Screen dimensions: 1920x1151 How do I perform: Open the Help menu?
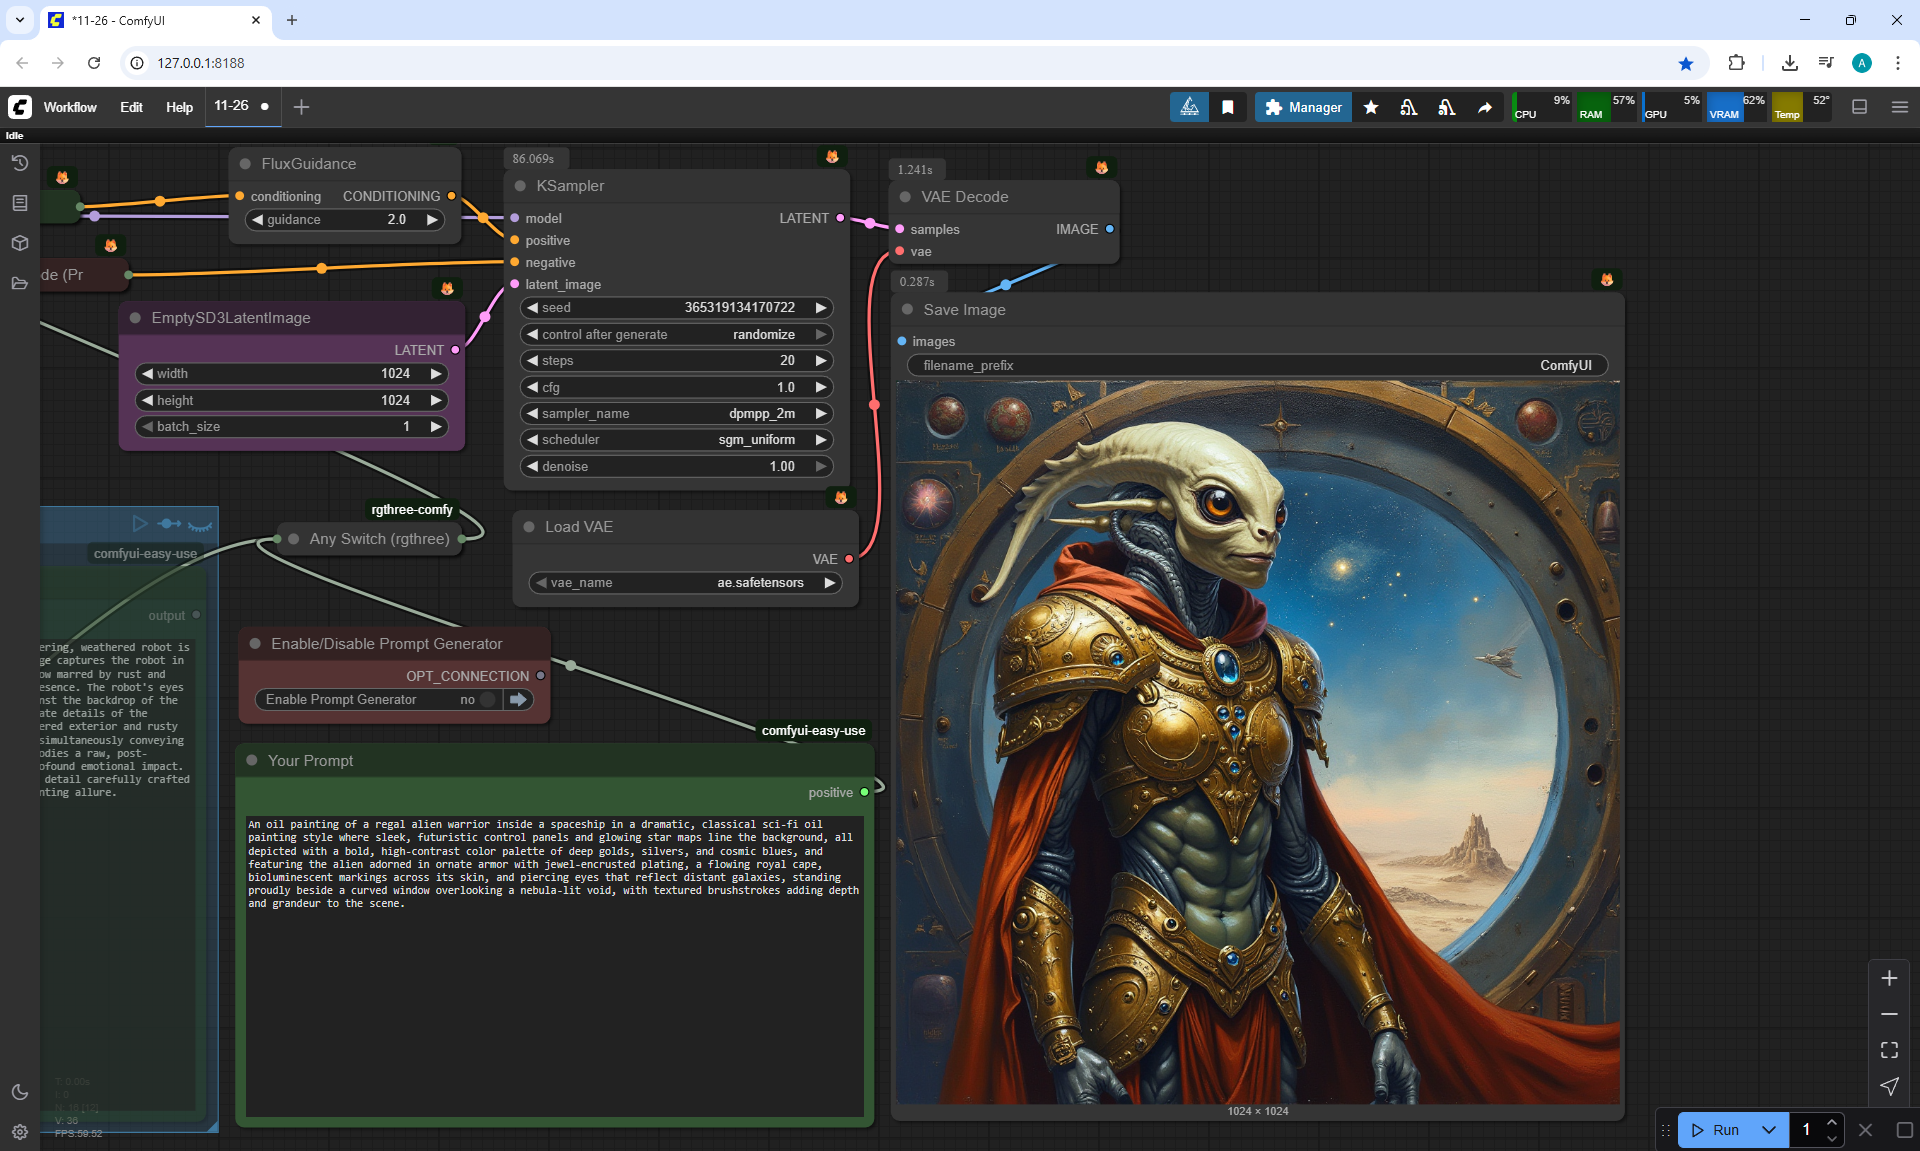[x=179, y=107]
